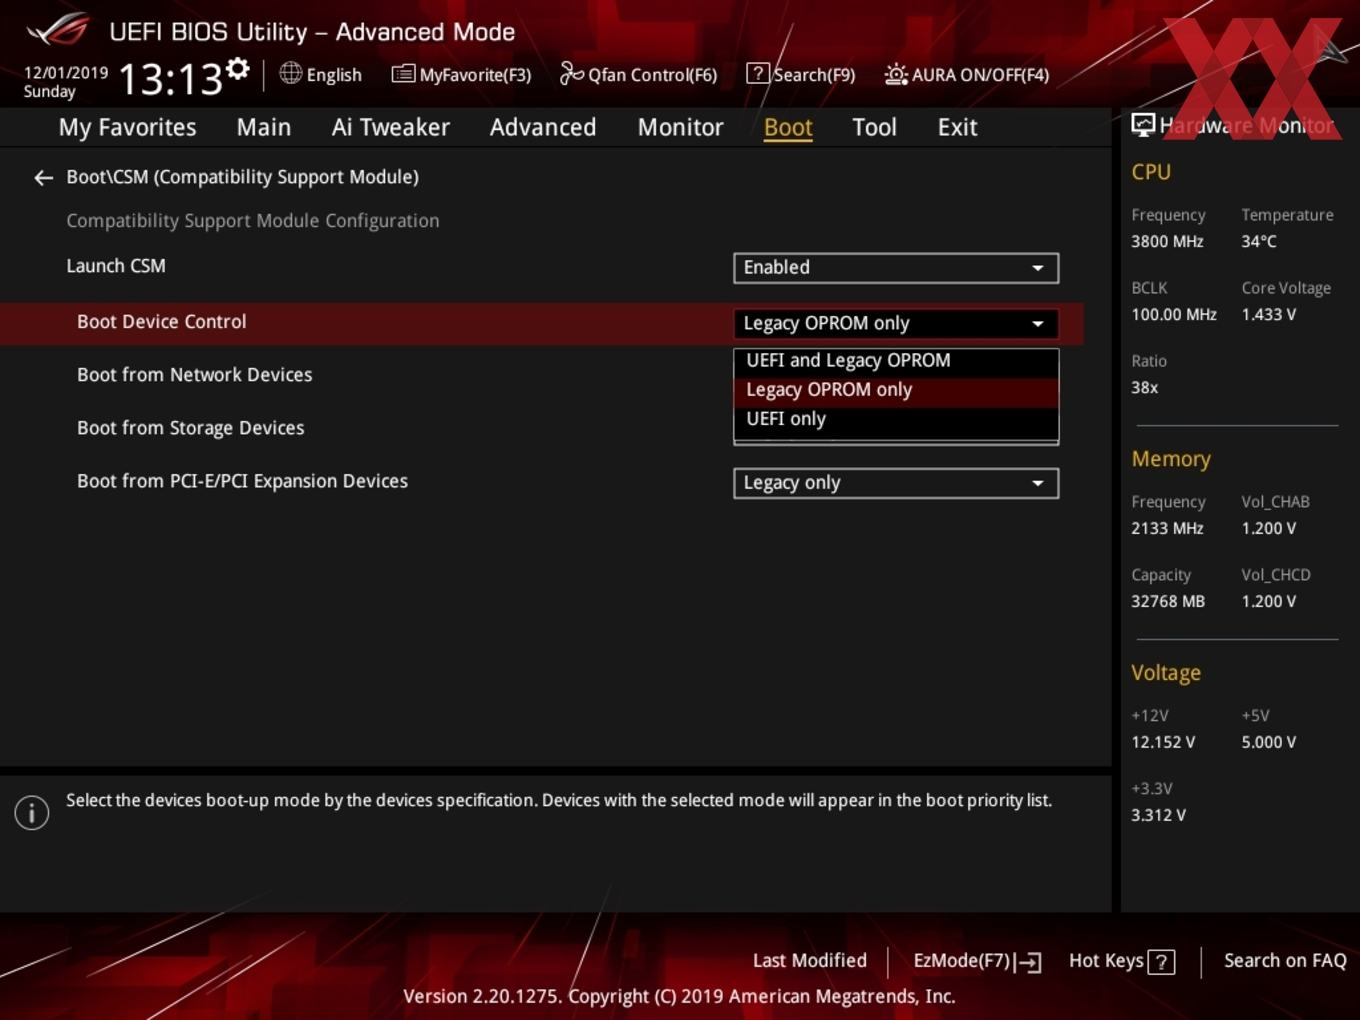Click the +12V value 12.152 V
The image size is (1360, 1020).
coord(1163,743)
